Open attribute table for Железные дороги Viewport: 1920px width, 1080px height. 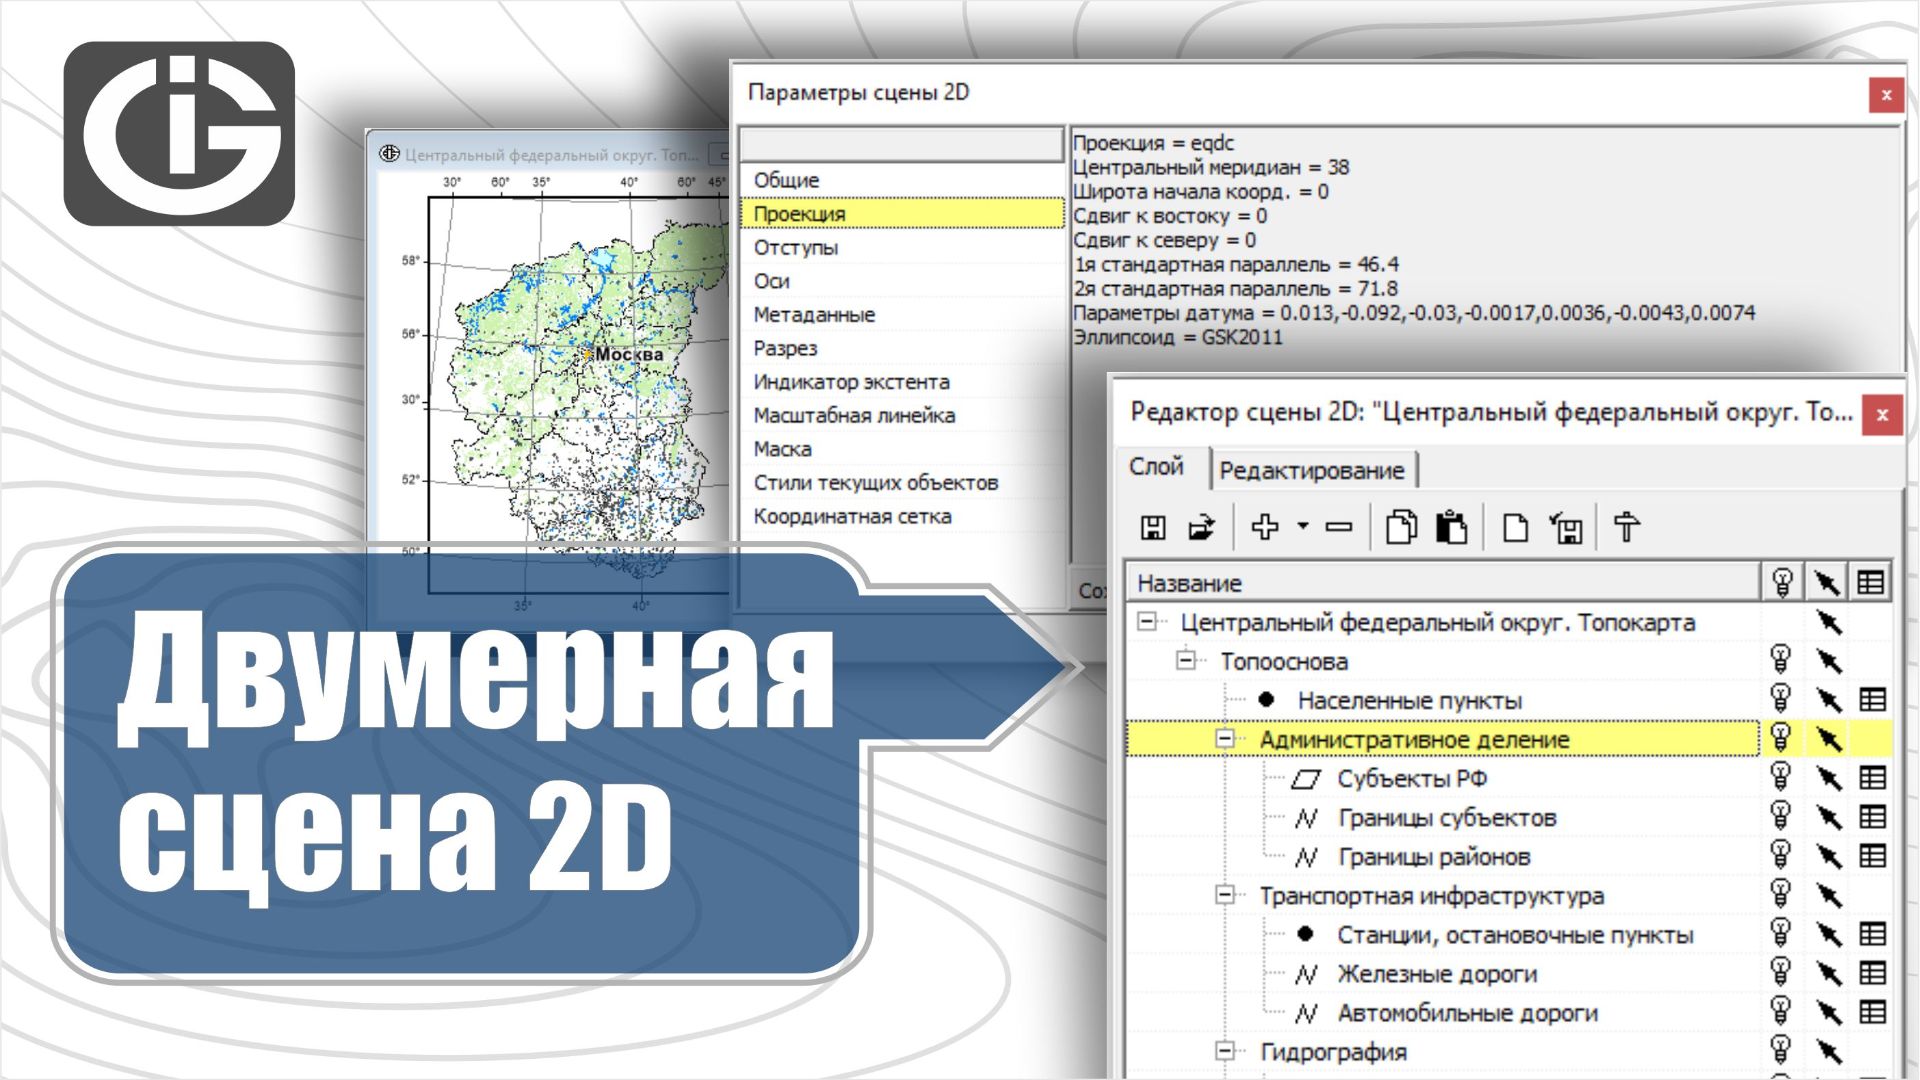point(1872,972)
